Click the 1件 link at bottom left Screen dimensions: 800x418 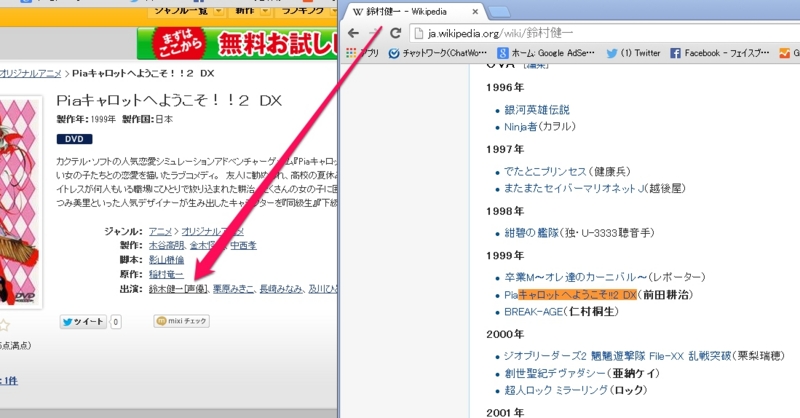tap(9, 381)
